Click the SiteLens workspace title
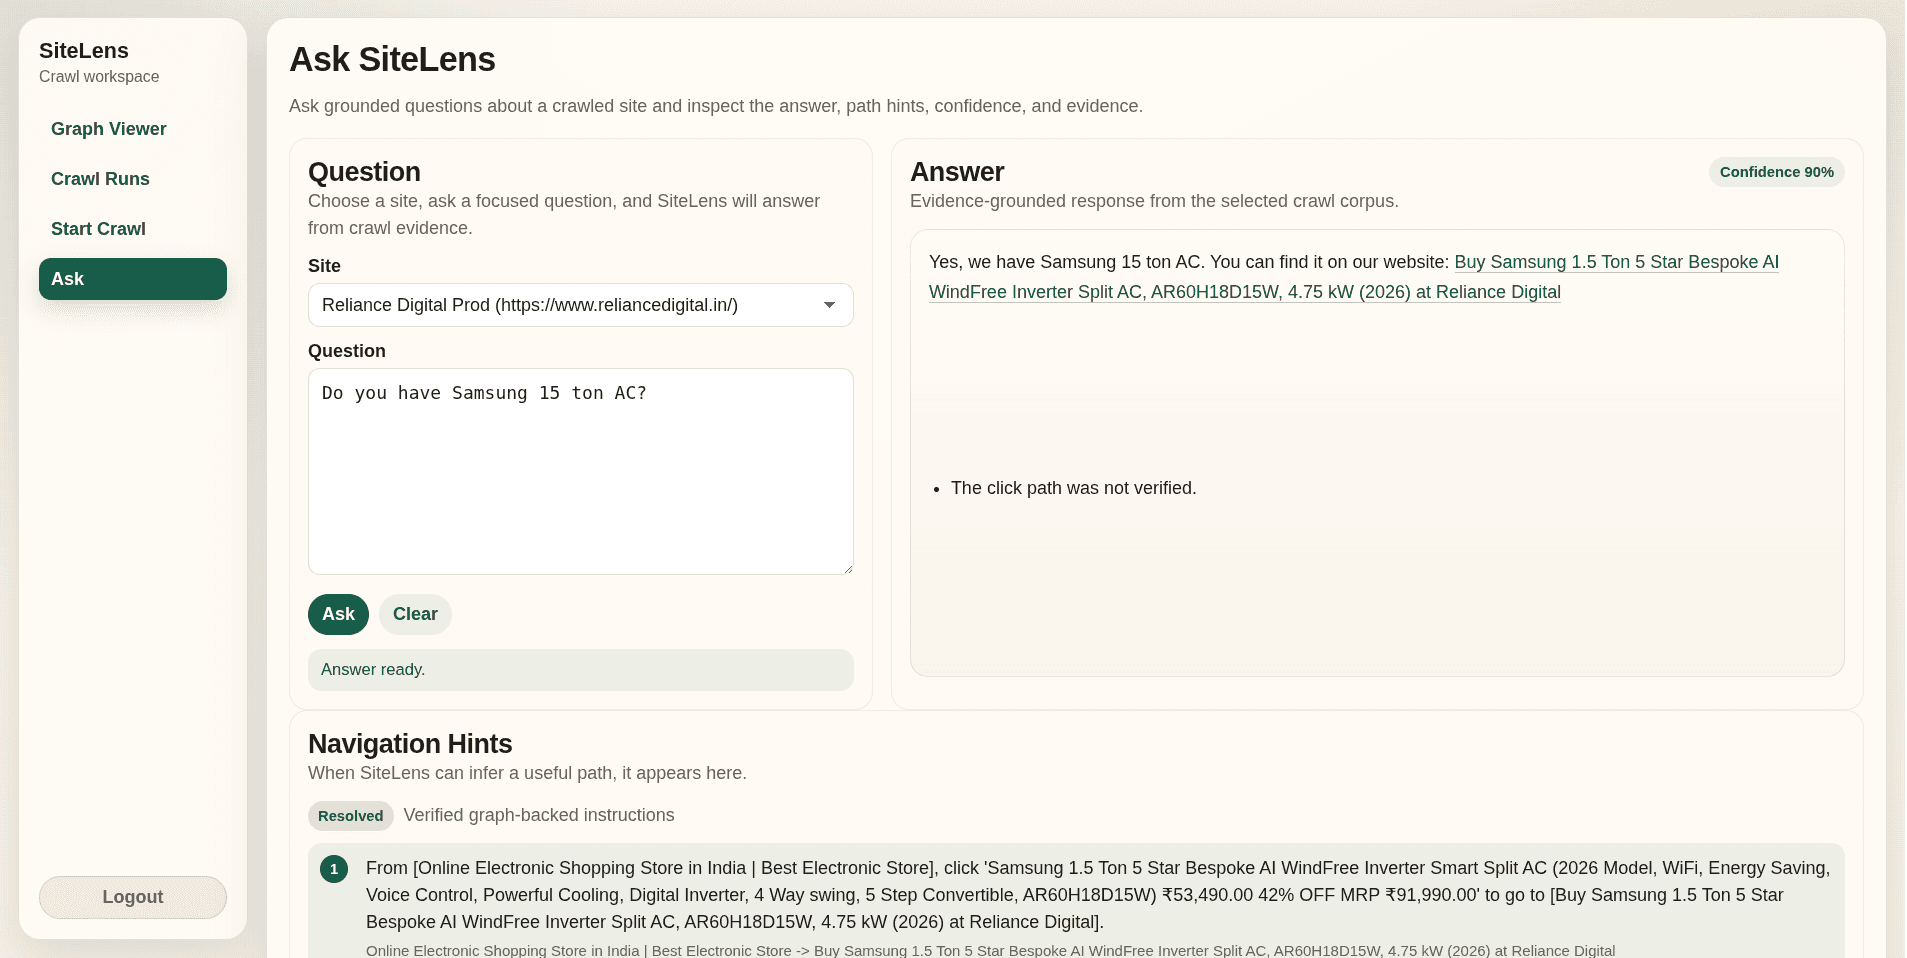This screenshot has width=1907, height=958. tap(84, 51)
